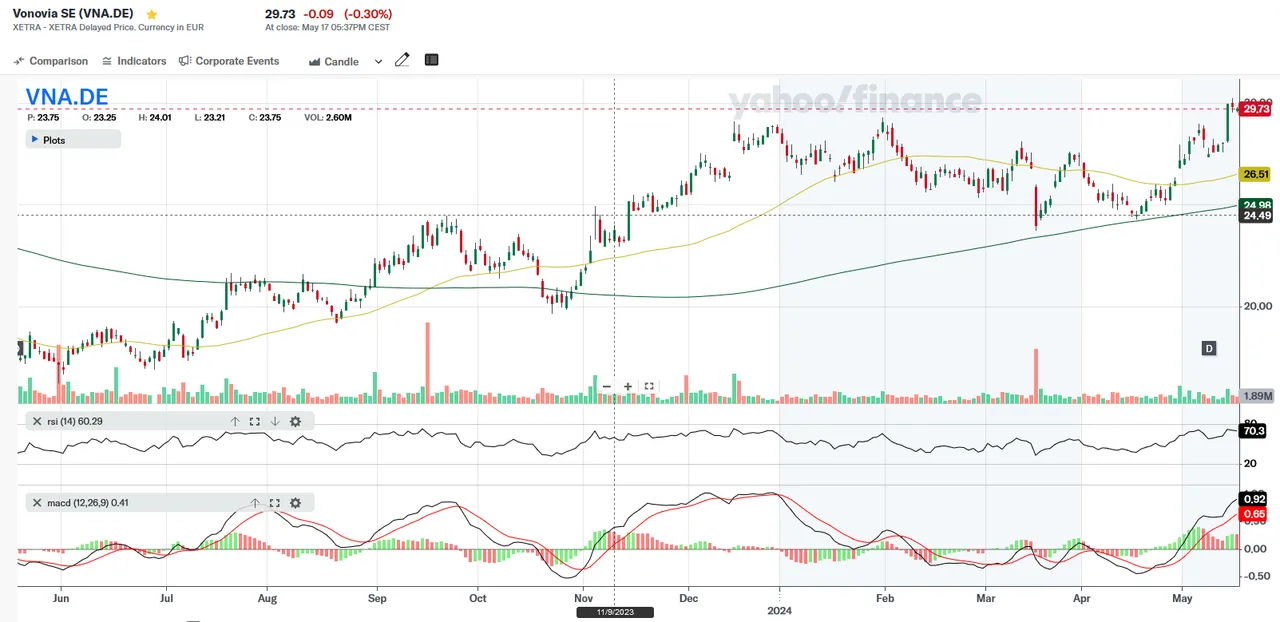This screenshot has height=622, width=1280.
Task: Maximize the macd indicator panel
Action: (x=274, y=503)
